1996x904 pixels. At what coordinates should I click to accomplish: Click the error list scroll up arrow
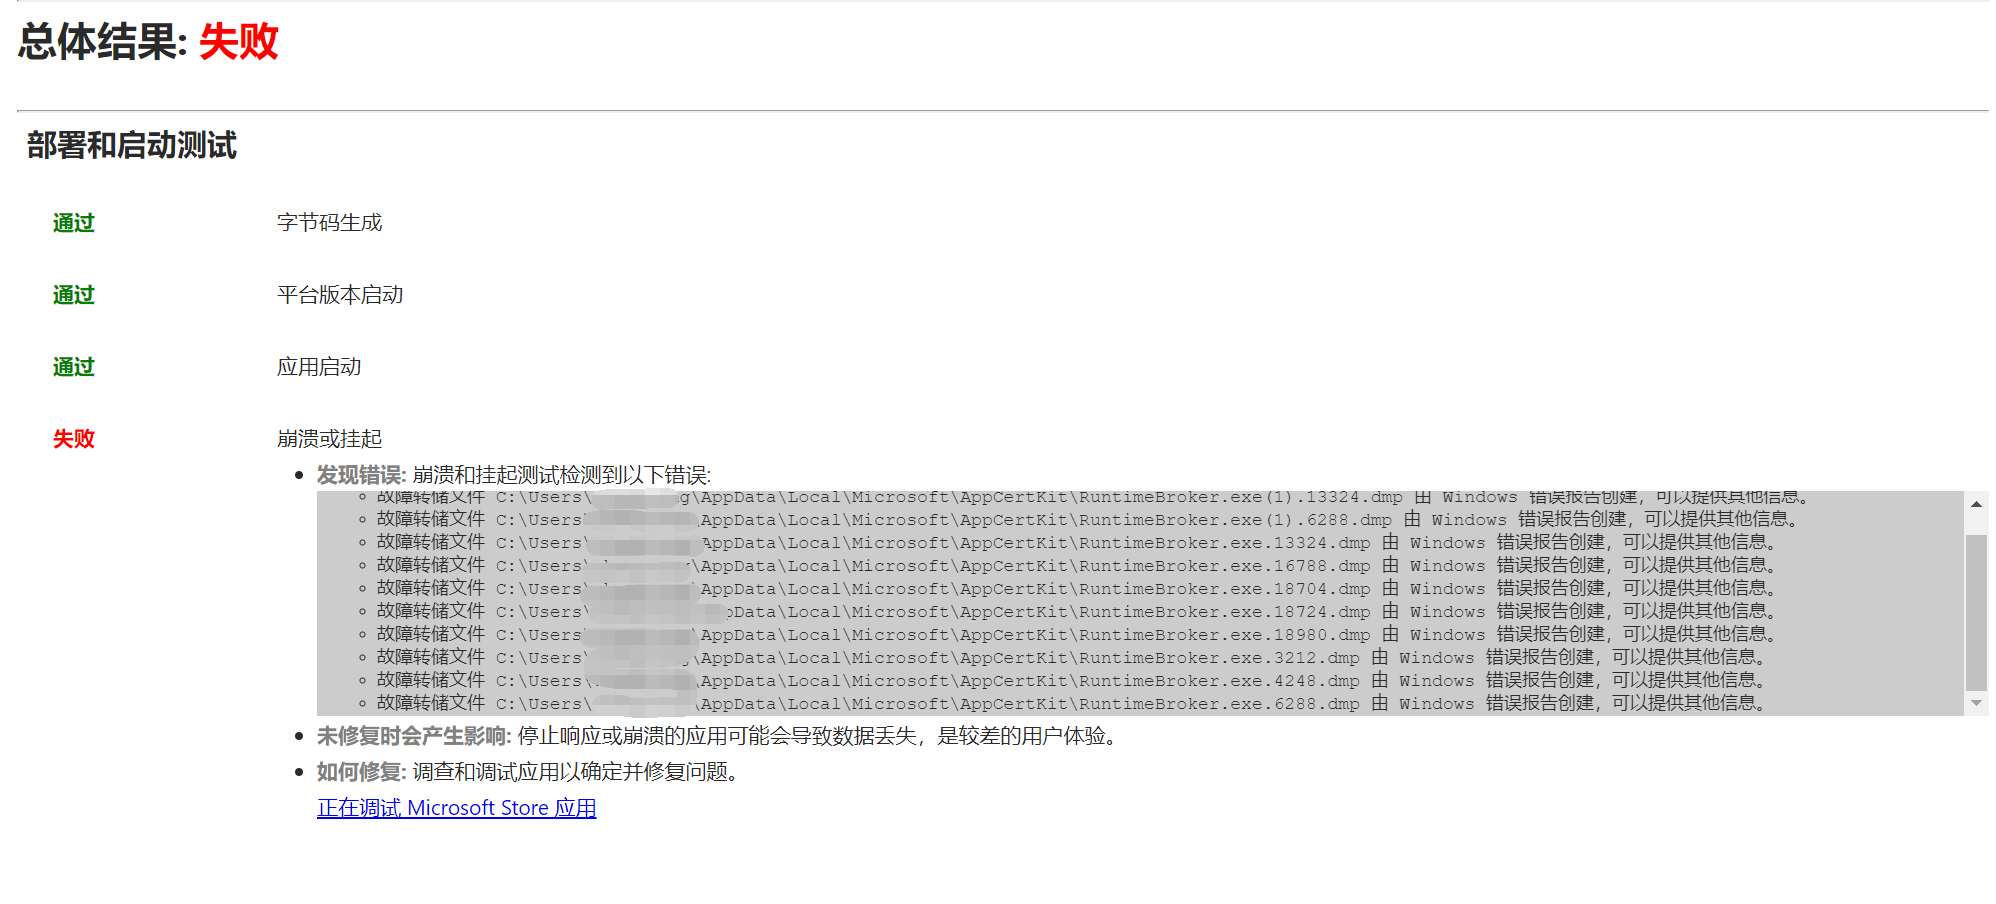pyautogui.click(x=1976, y=504)
